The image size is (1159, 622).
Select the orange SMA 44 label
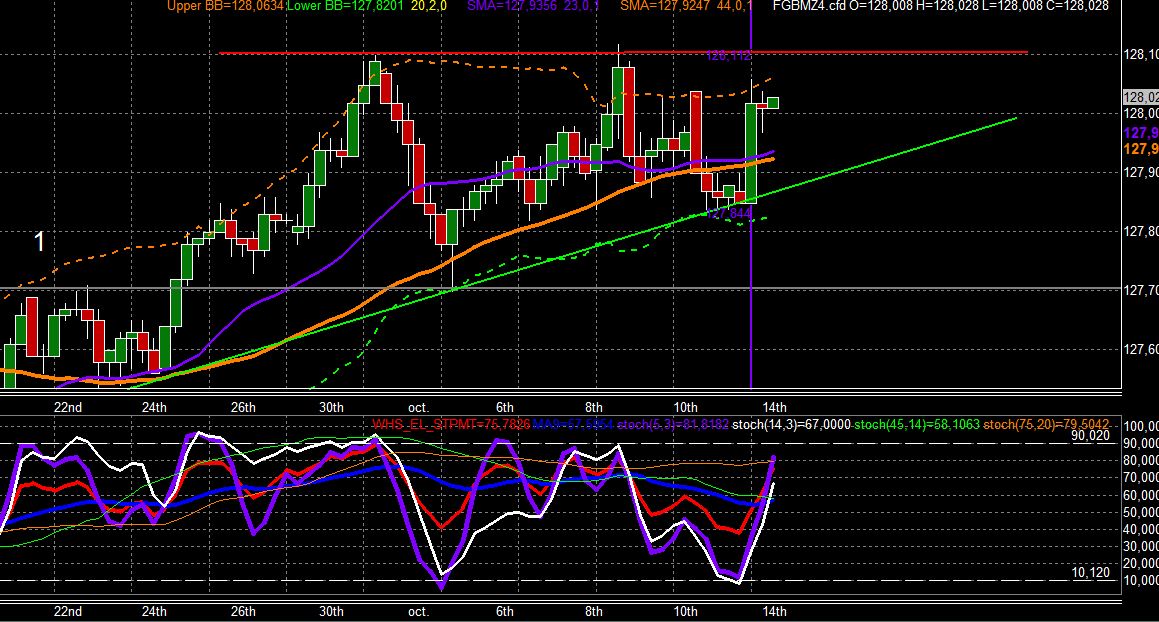click(687, 6)
